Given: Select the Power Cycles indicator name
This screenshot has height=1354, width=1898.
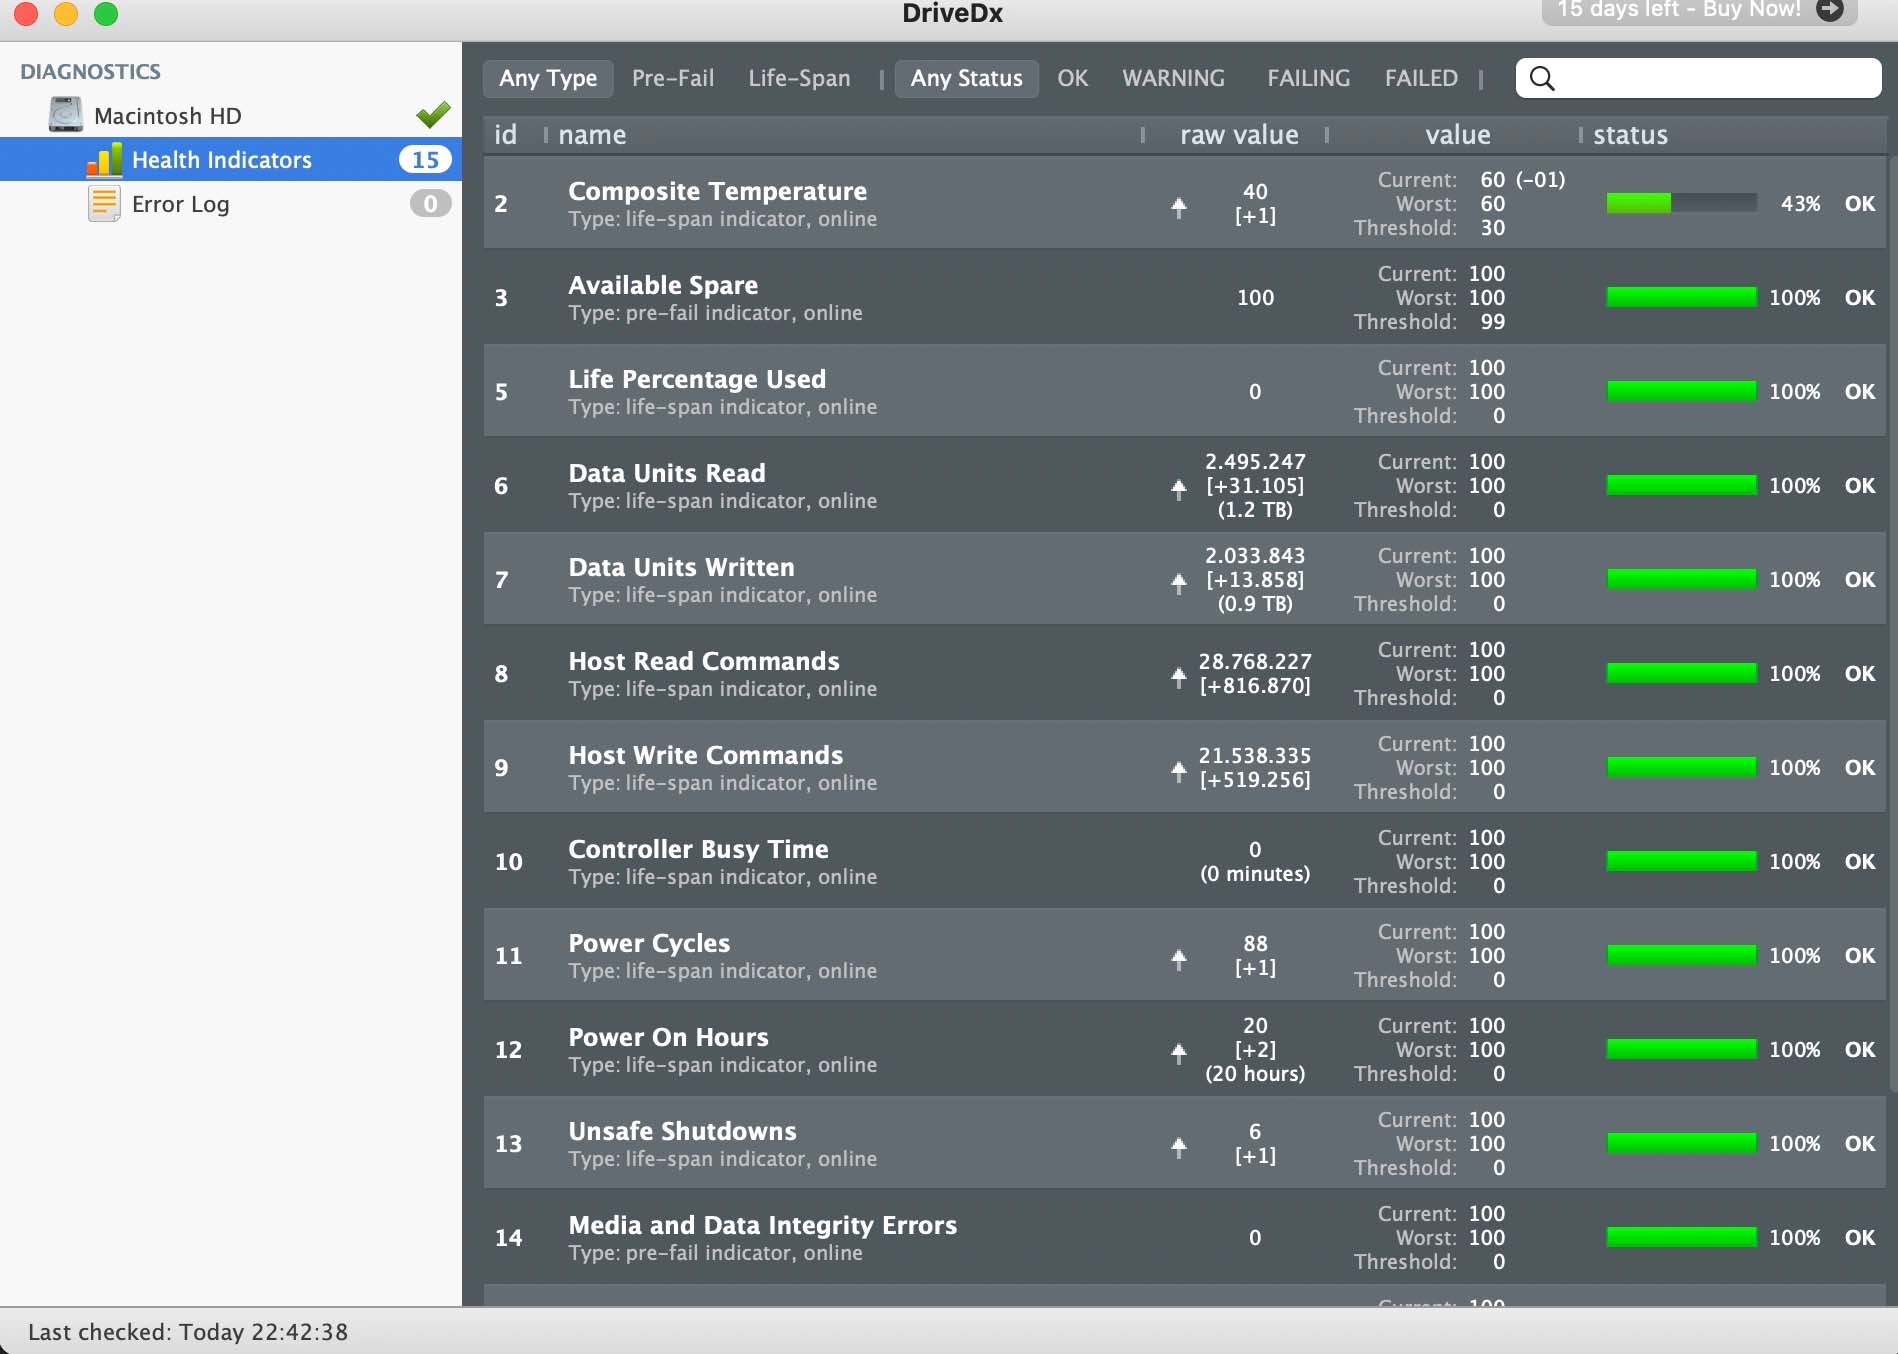Looking at the screenshot, I should tap(649, 943).
